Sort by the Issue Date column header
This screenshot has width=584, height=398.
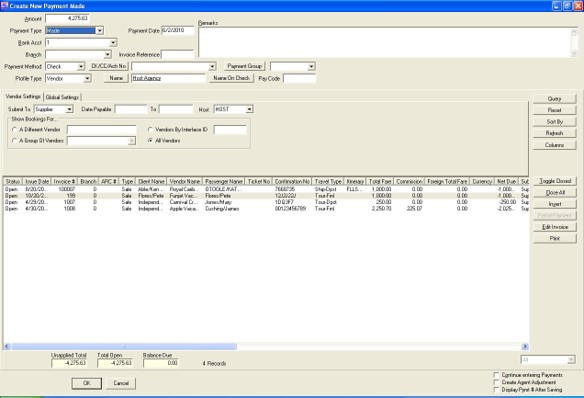(x=37, y=181)
